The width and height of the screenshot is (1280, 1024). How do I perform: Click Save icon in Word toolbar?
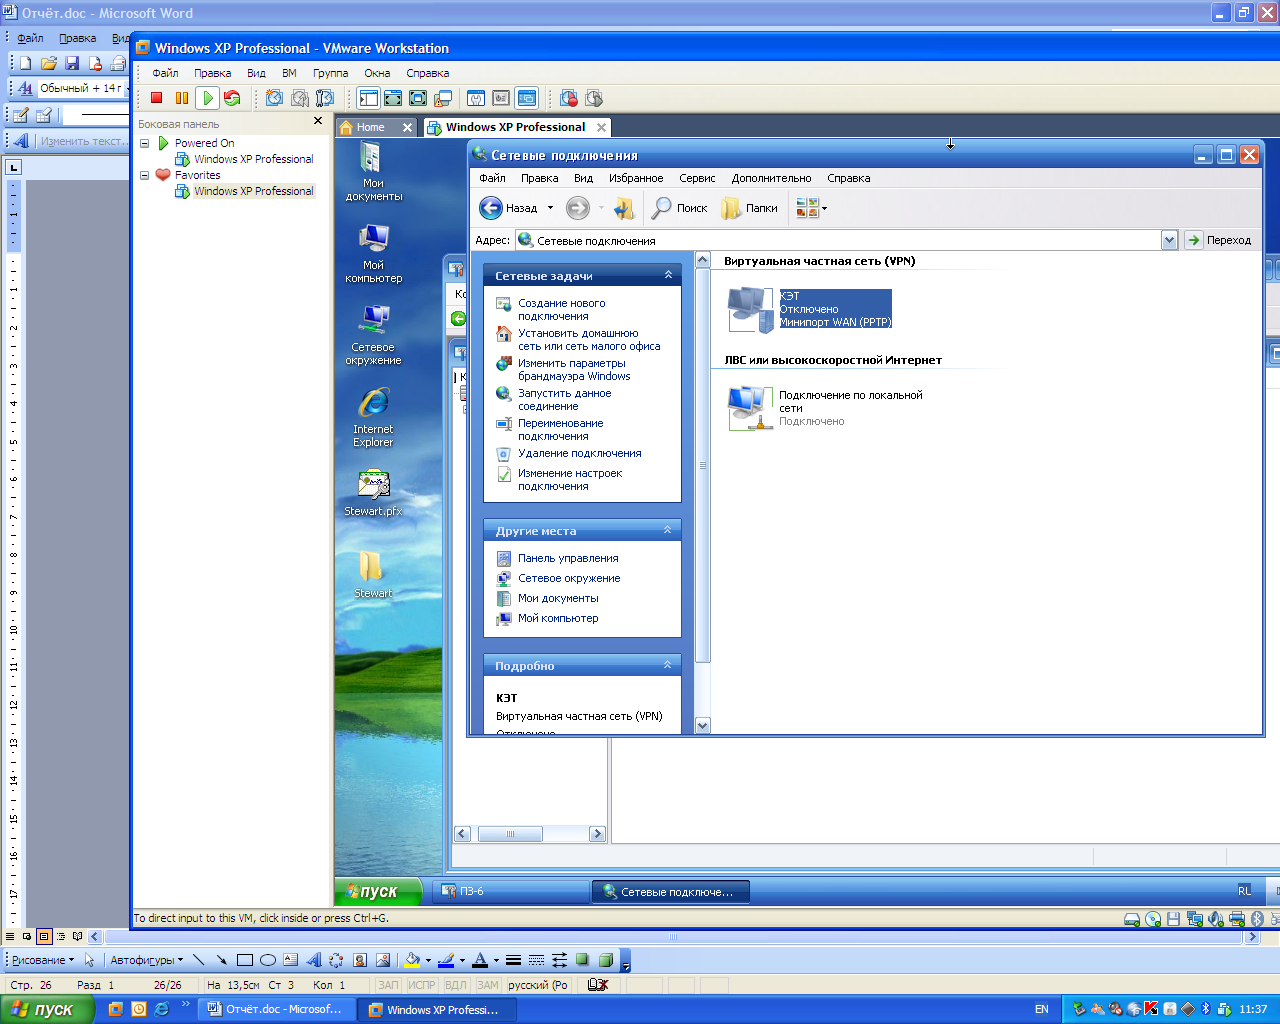[72, 63]
